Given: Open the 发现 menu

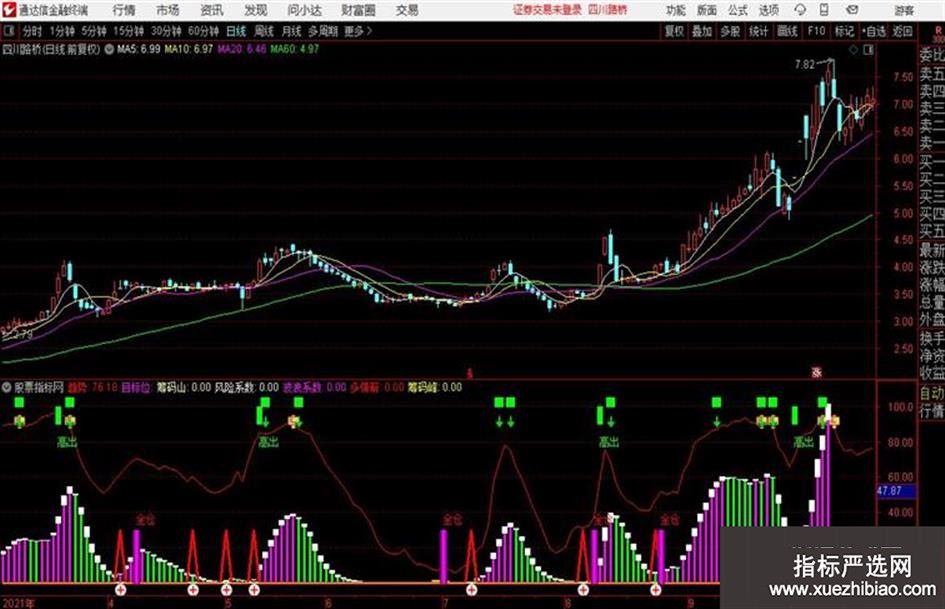Looking at the screenshot, I should tap(256, 10).
